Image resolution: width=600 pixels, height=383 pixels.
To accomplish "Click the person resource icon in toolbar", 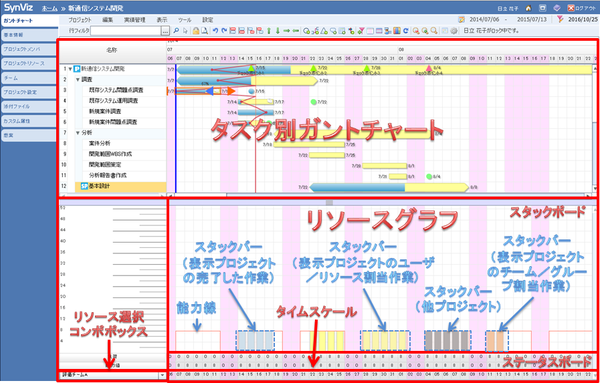I will 387,31.
